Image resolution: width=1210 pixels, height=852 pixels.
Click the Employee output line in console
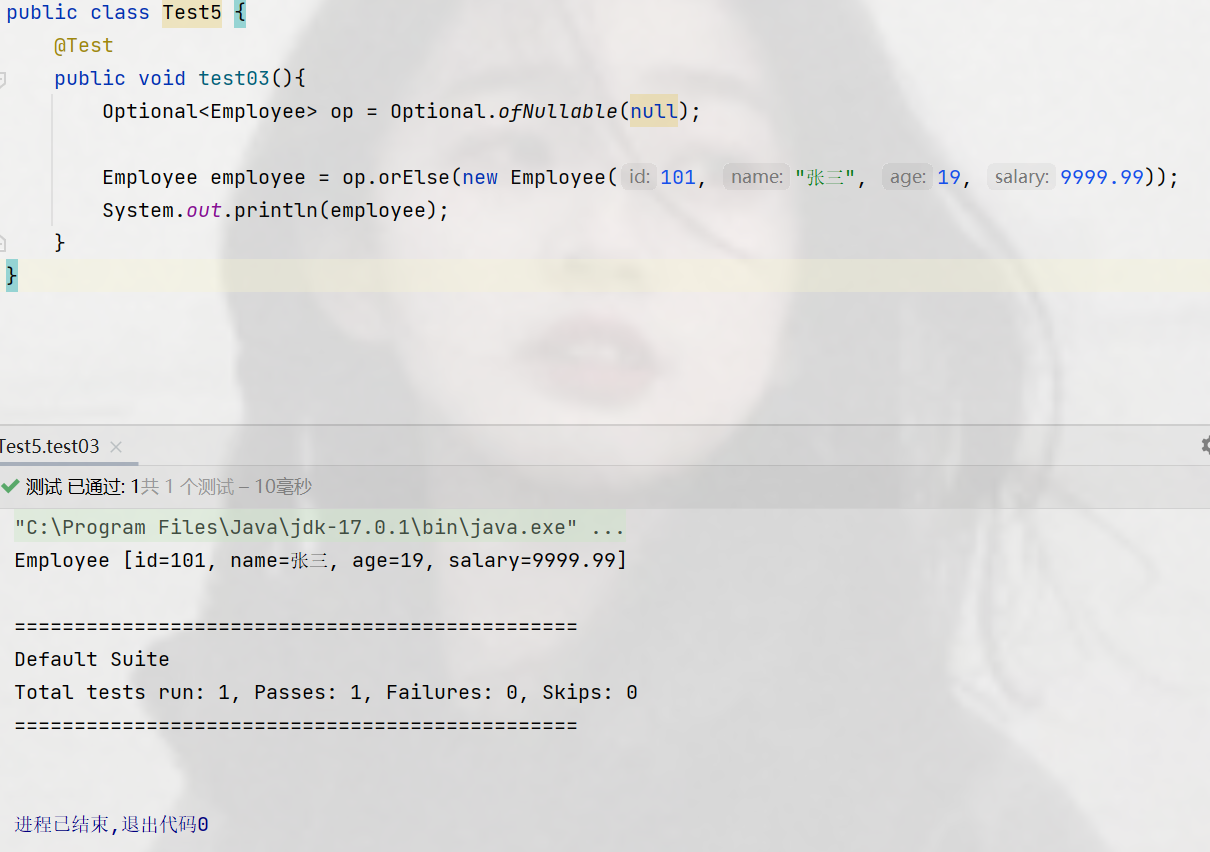point(321,560)
